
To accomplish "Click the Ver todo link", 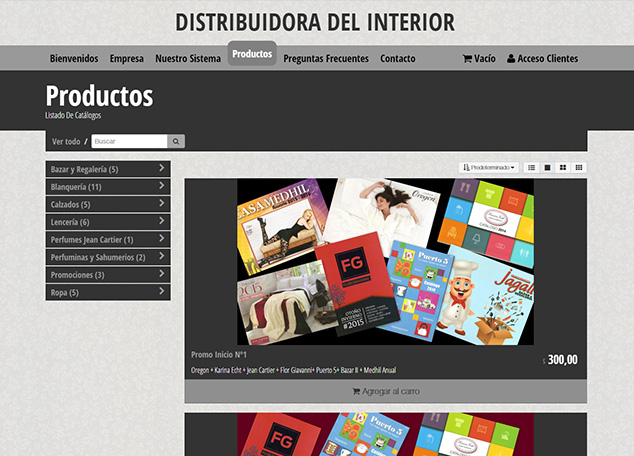I will tap(66, 142).
